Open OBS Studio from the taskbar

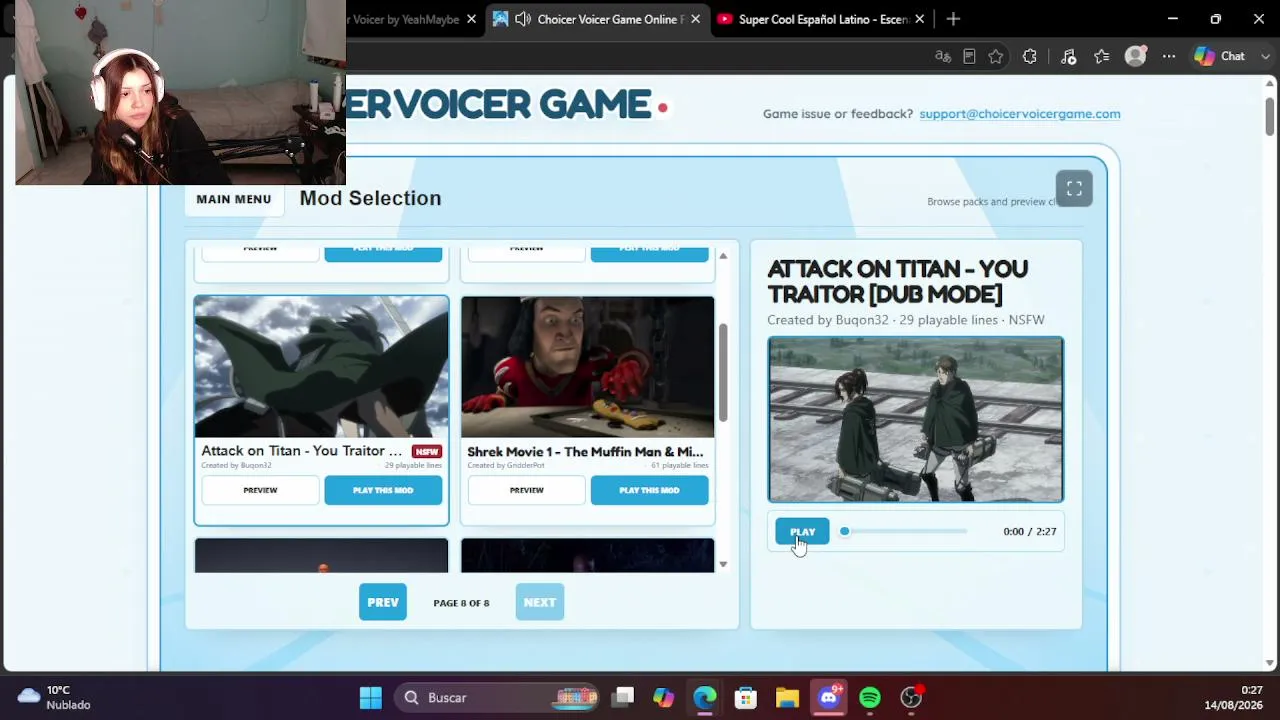[911, 697]
